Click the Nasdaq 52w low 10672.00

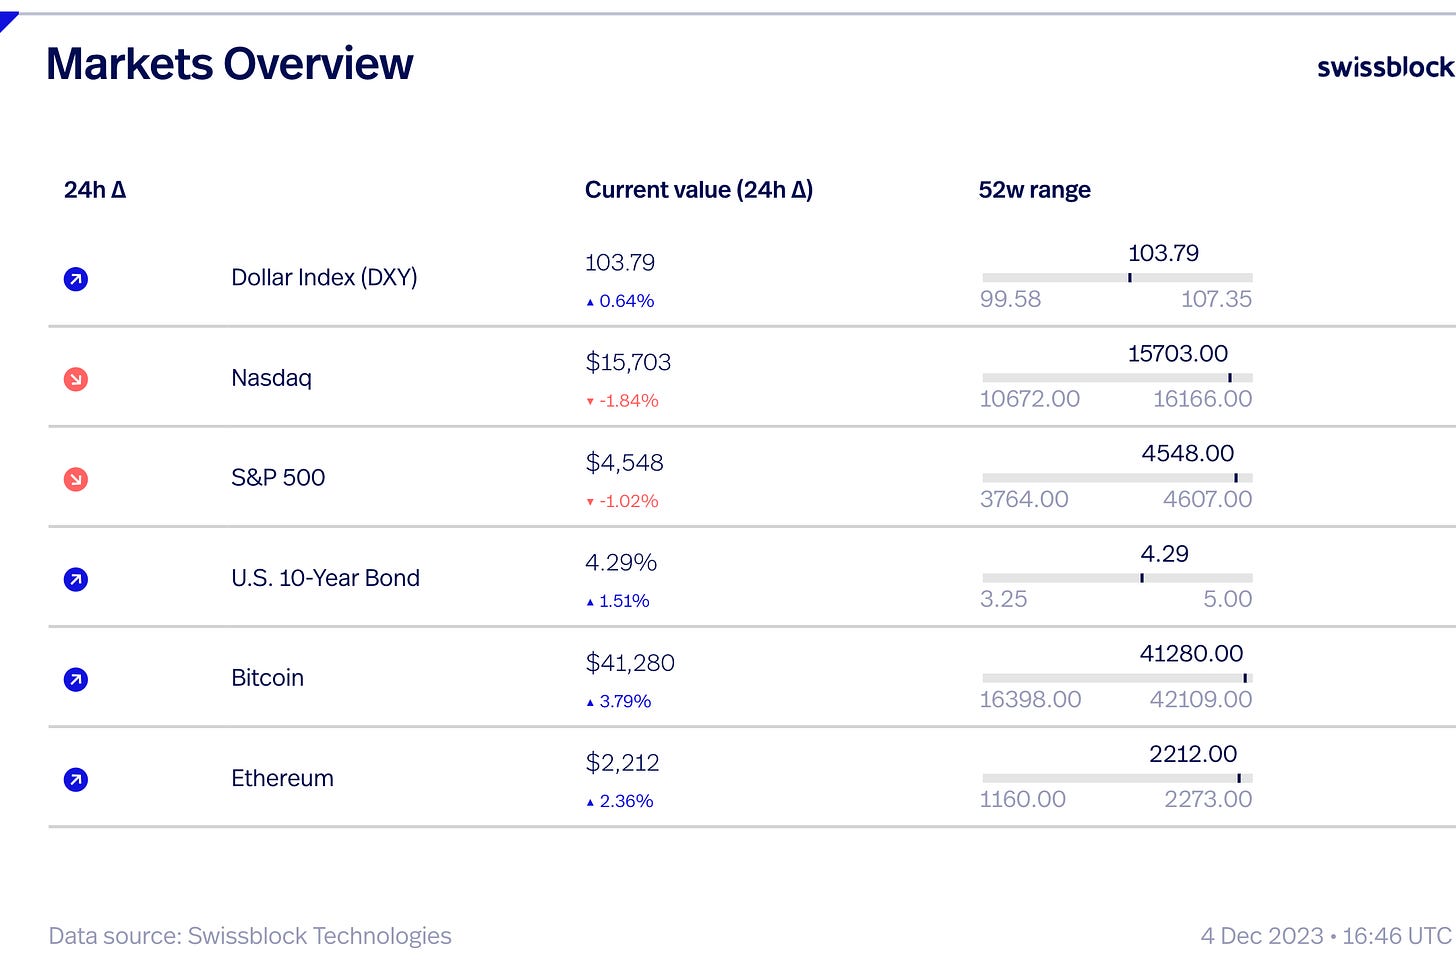pyautogui.click(x=1030, y=399)
